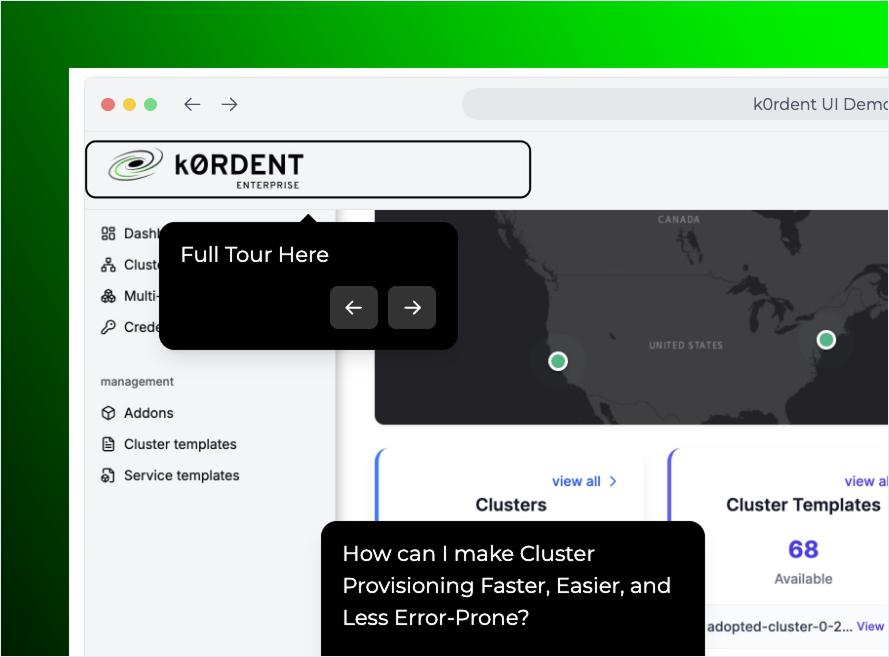Open Clusters via its sidebar icon
This screenshot has width=889, height=657.
(108, 264)
